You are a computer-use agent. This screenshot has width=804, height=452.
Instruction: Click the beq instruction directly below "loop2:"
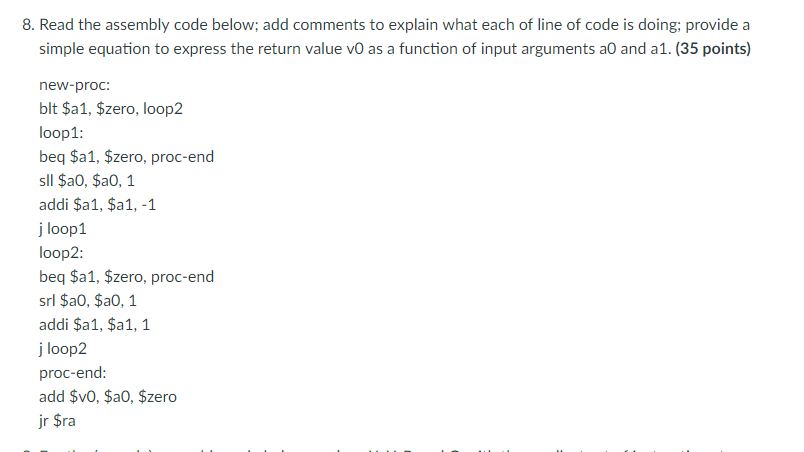click(125, 277)
